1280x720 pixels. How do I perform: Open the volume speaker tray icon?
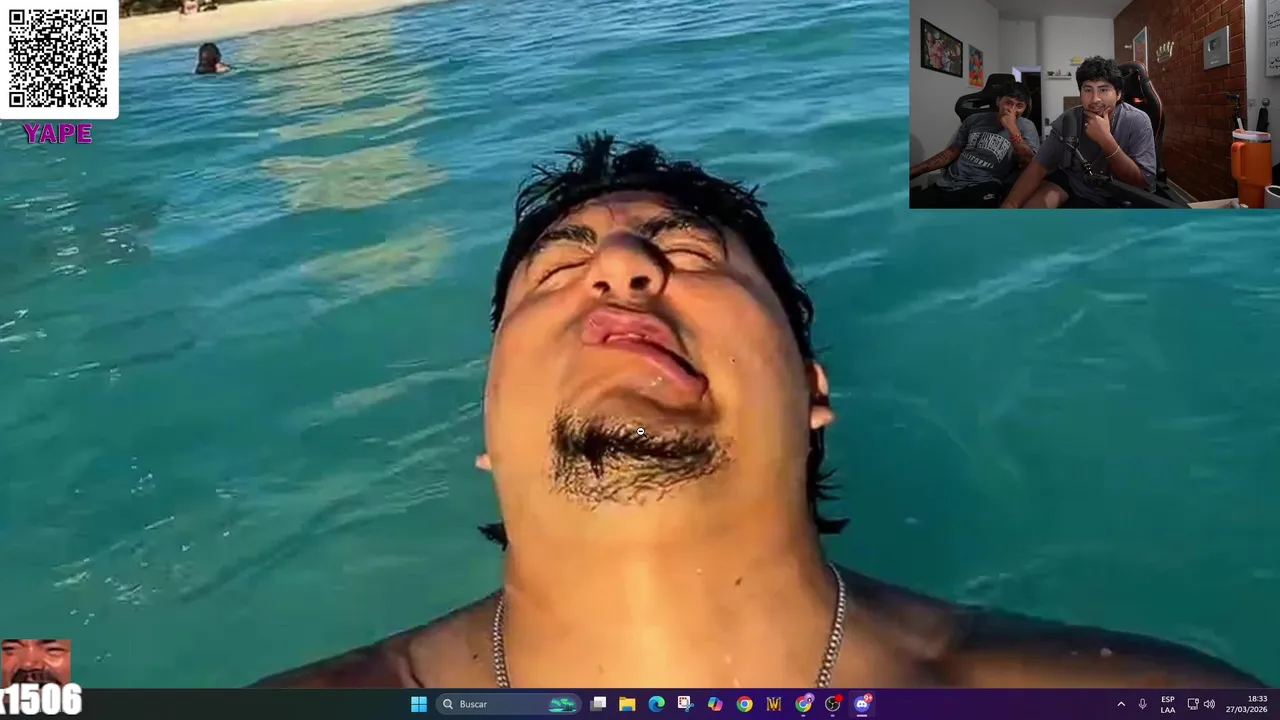pos(1209,704)
